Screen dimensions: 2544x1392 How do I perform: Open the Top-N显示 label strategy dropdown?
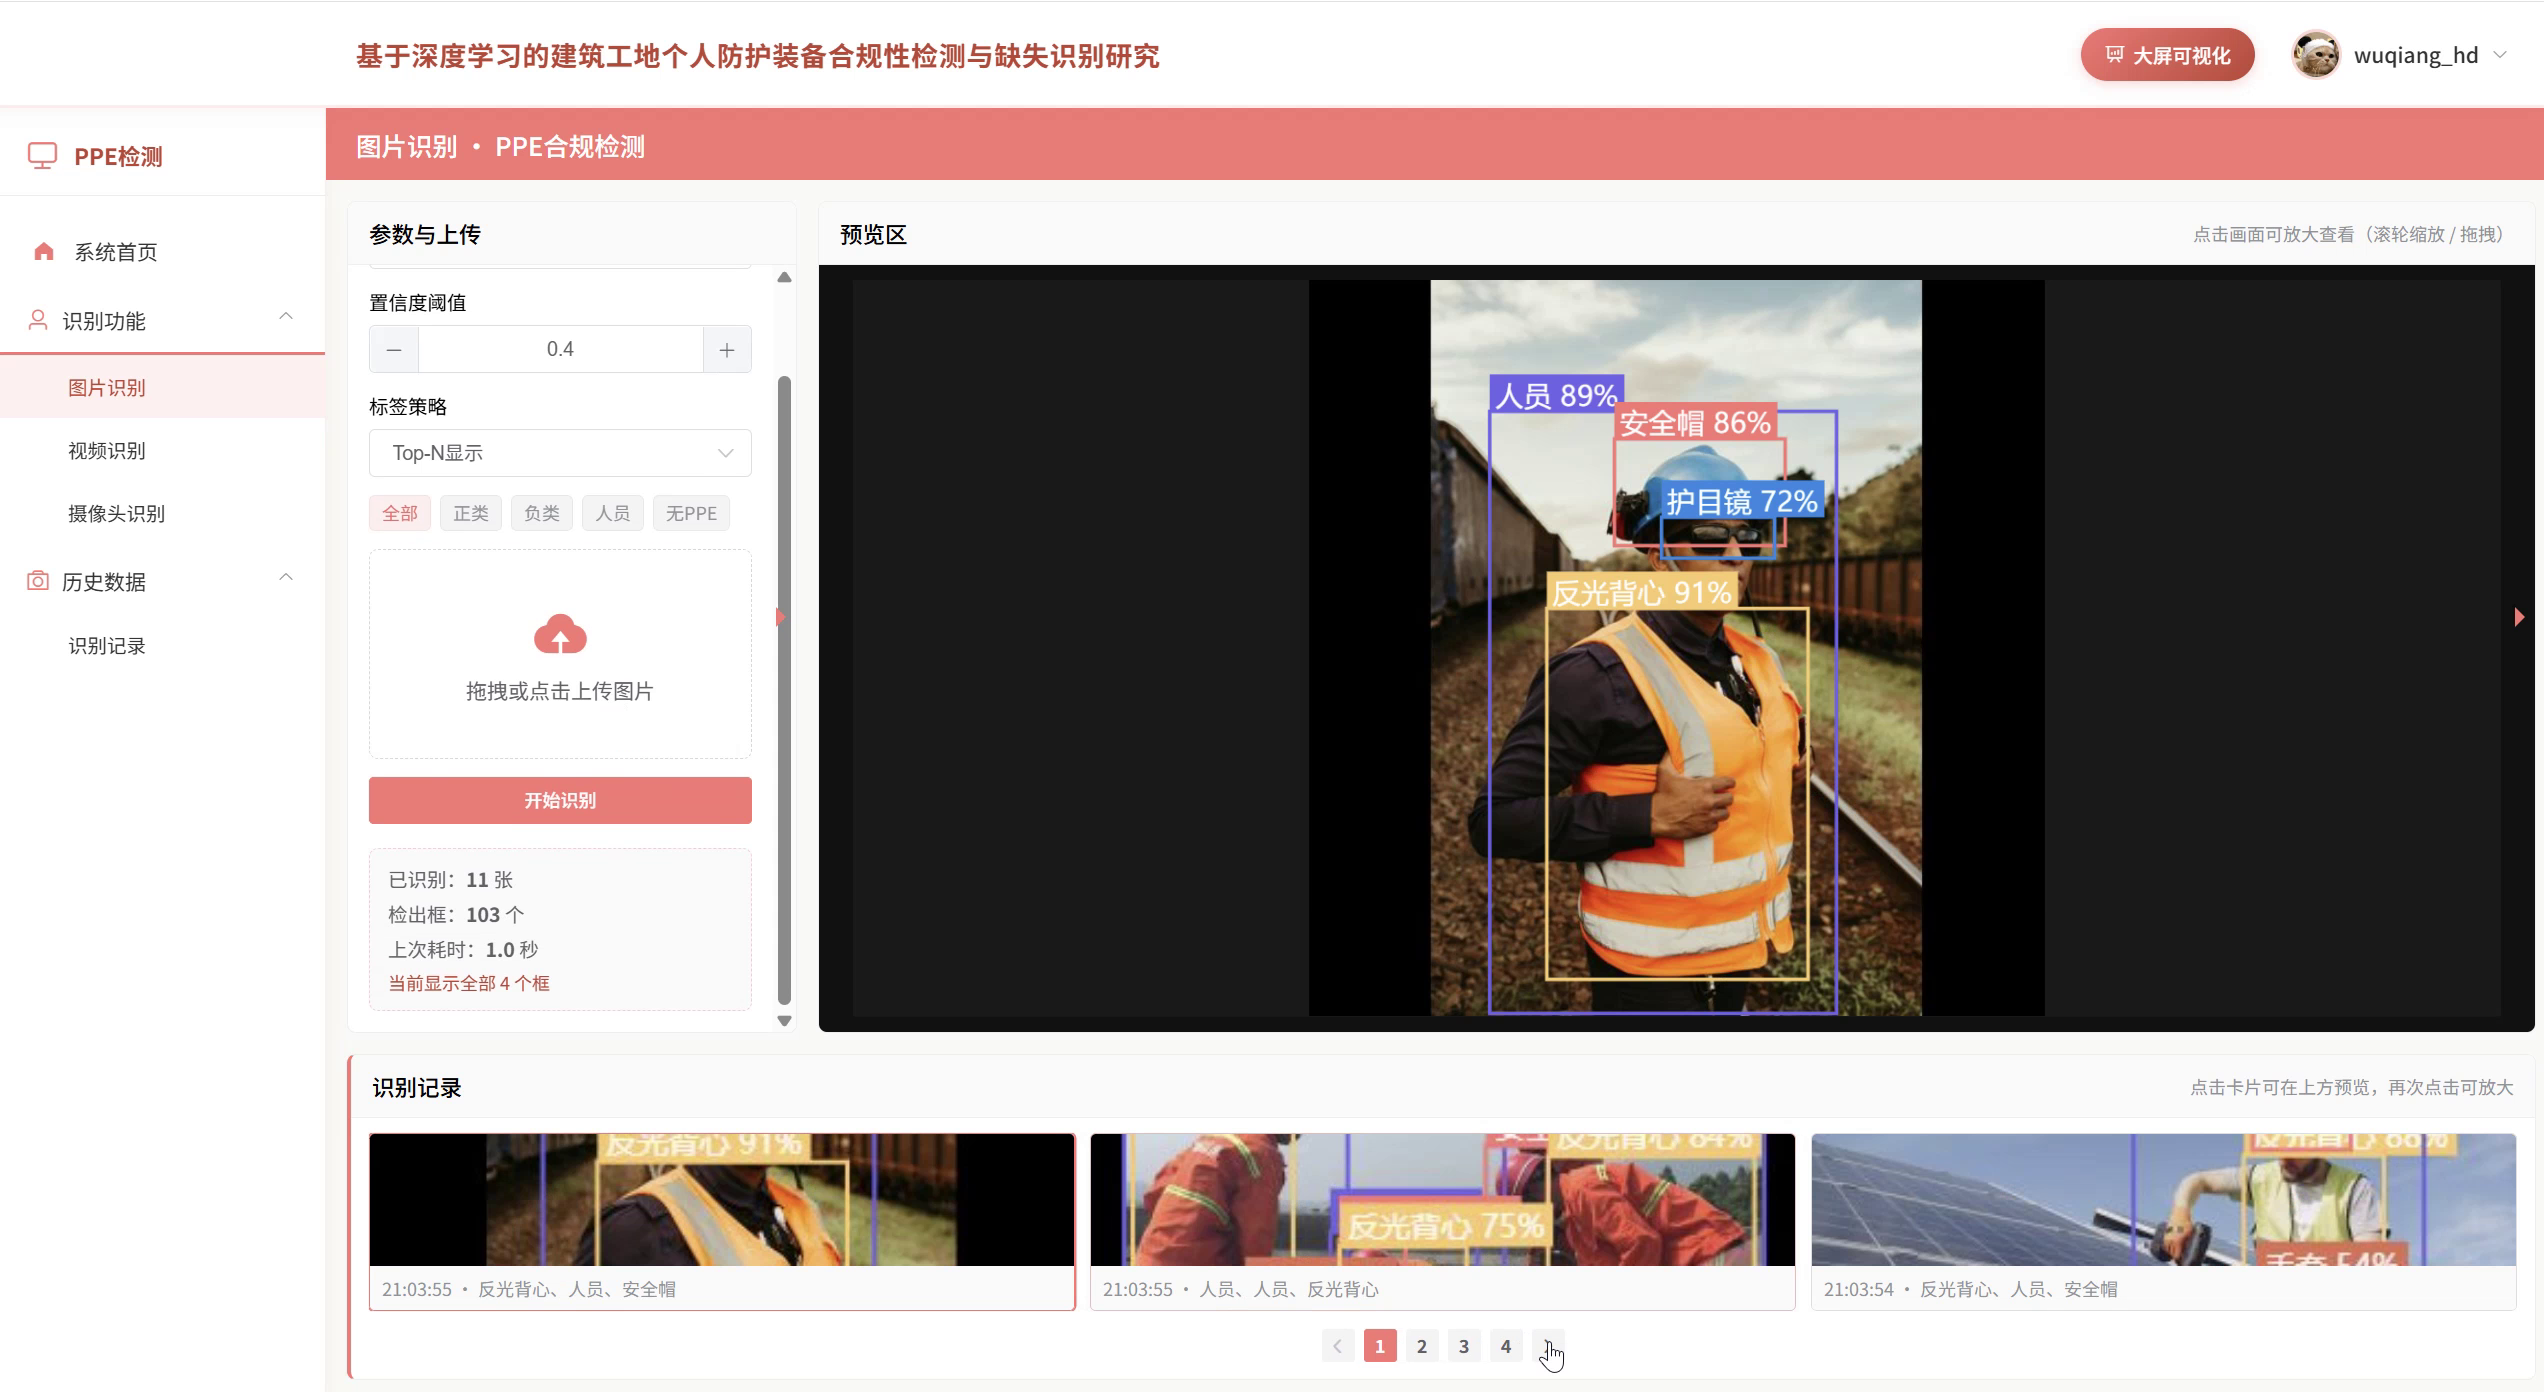point(560,453)
